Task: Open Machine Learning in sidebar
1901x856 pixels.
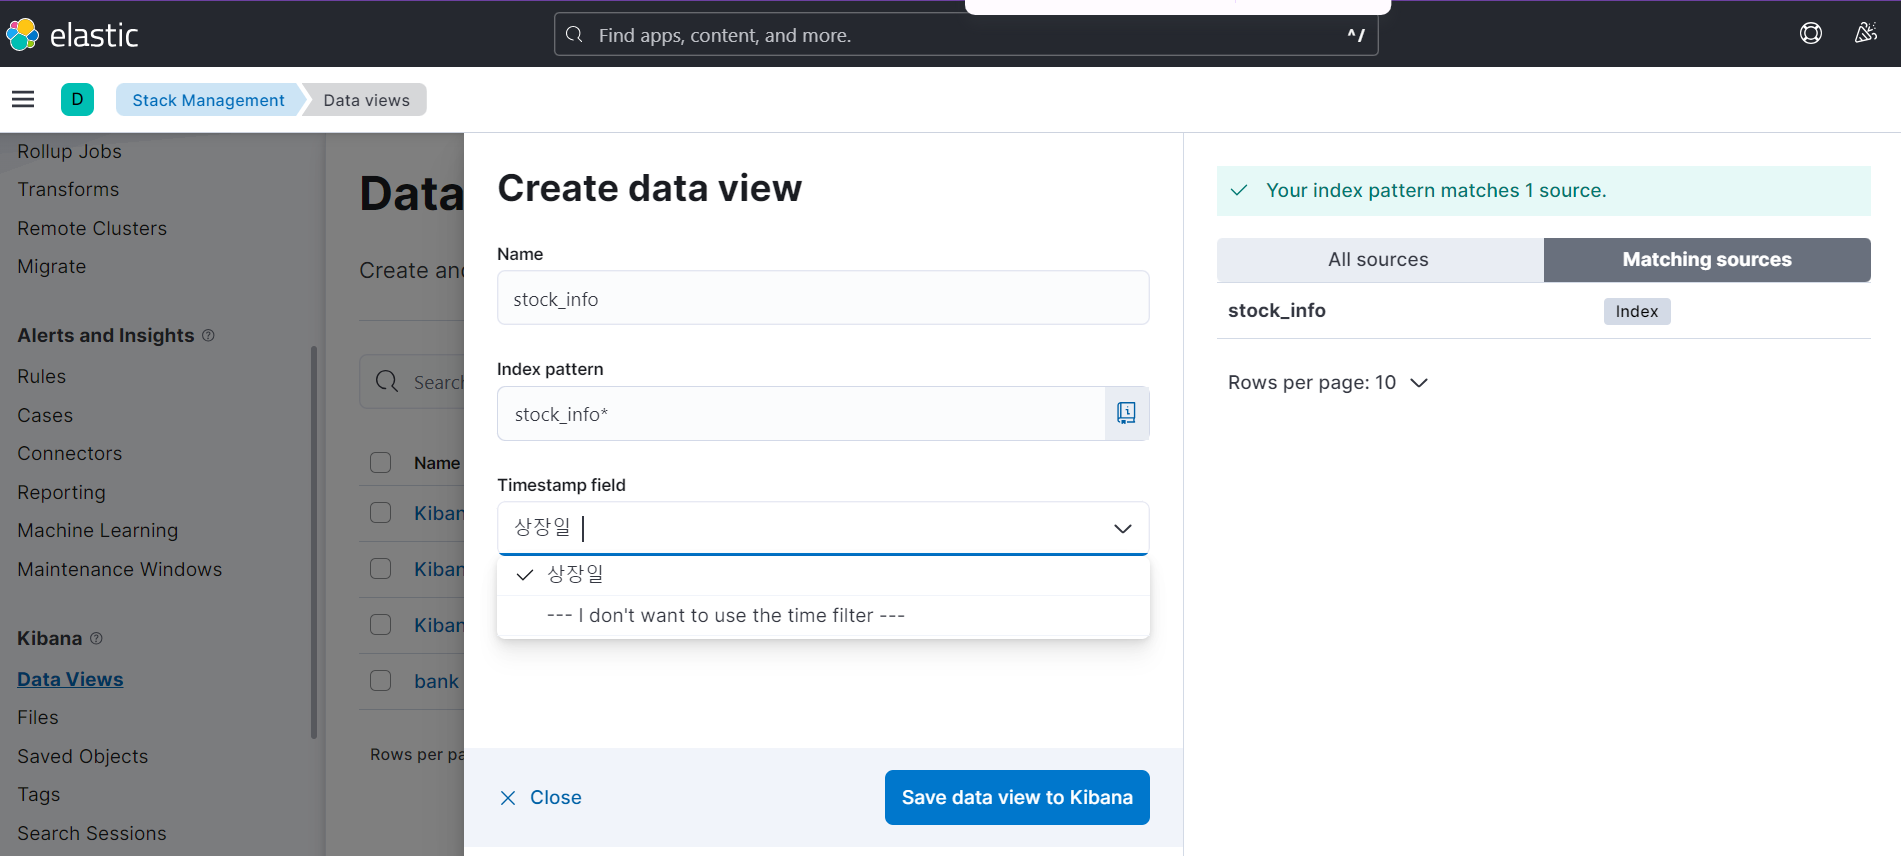Action: pyautogui.click(x=97, y=530)
